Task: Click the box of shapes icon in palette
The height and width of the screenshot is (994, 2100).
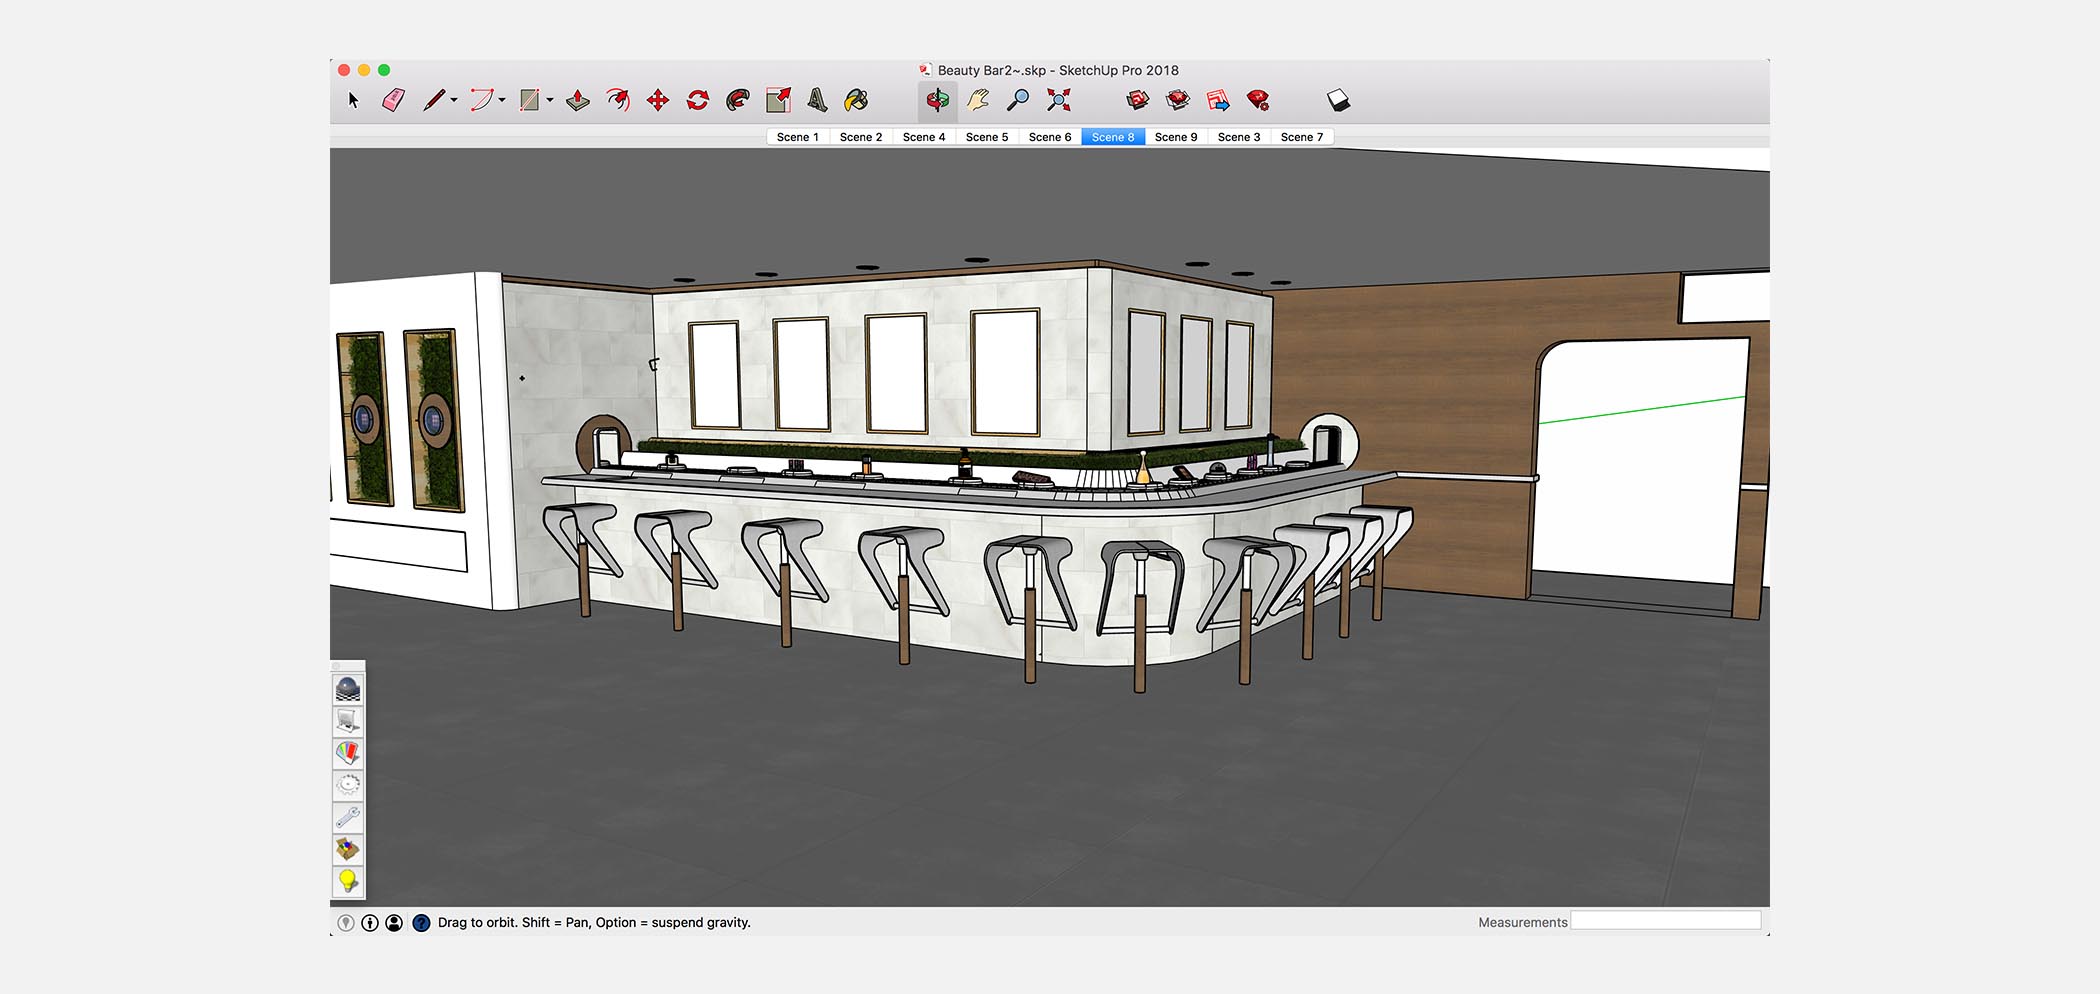Action: tap(348, 849)
